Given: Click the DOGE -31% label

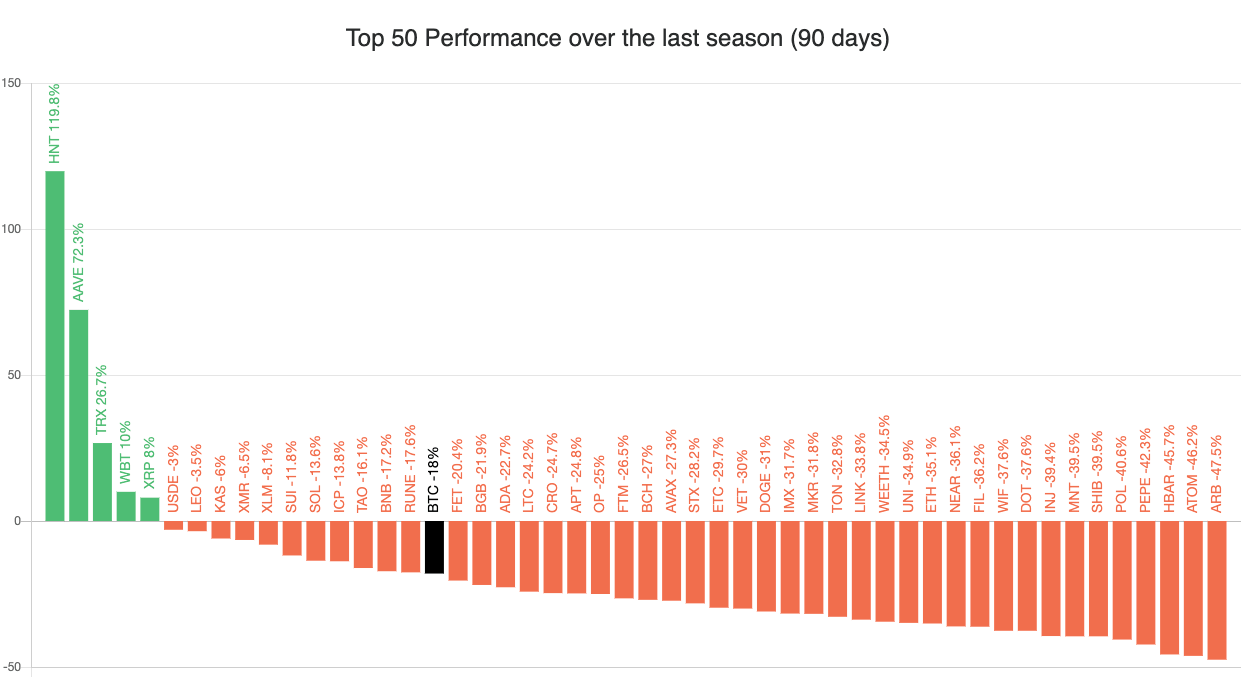Looking at the screenshot, I should tap(766, 474).
